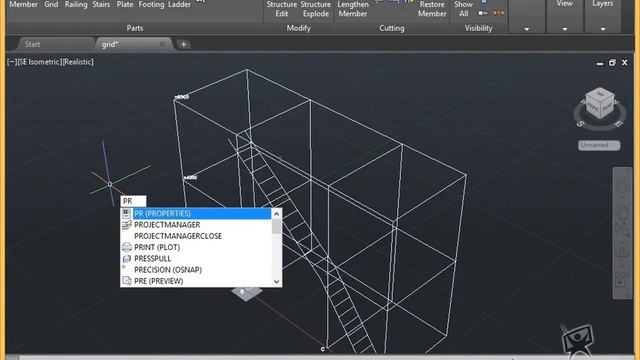Click suggestion list scroll up arrow
640x360 pixels.
coord(276,213)
